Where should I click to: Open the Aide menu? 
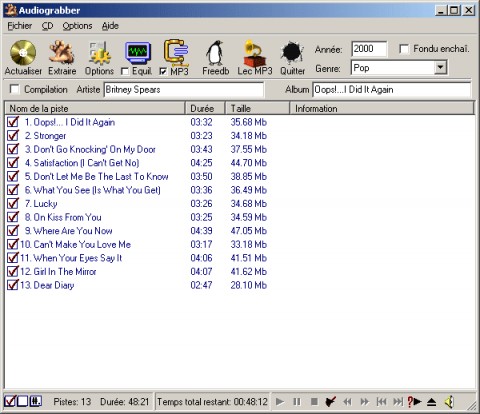click(x=110, y=26)
